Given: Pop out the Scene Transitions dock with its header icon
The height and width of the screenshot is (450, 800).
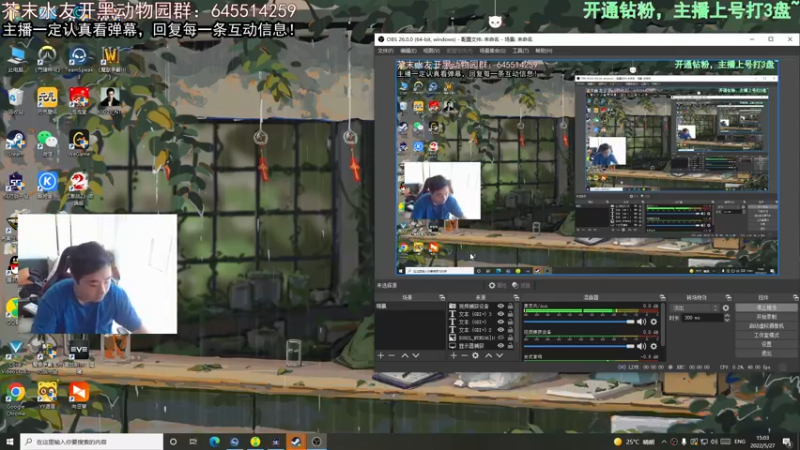Looking at the screenshot, I should (728, 297).
